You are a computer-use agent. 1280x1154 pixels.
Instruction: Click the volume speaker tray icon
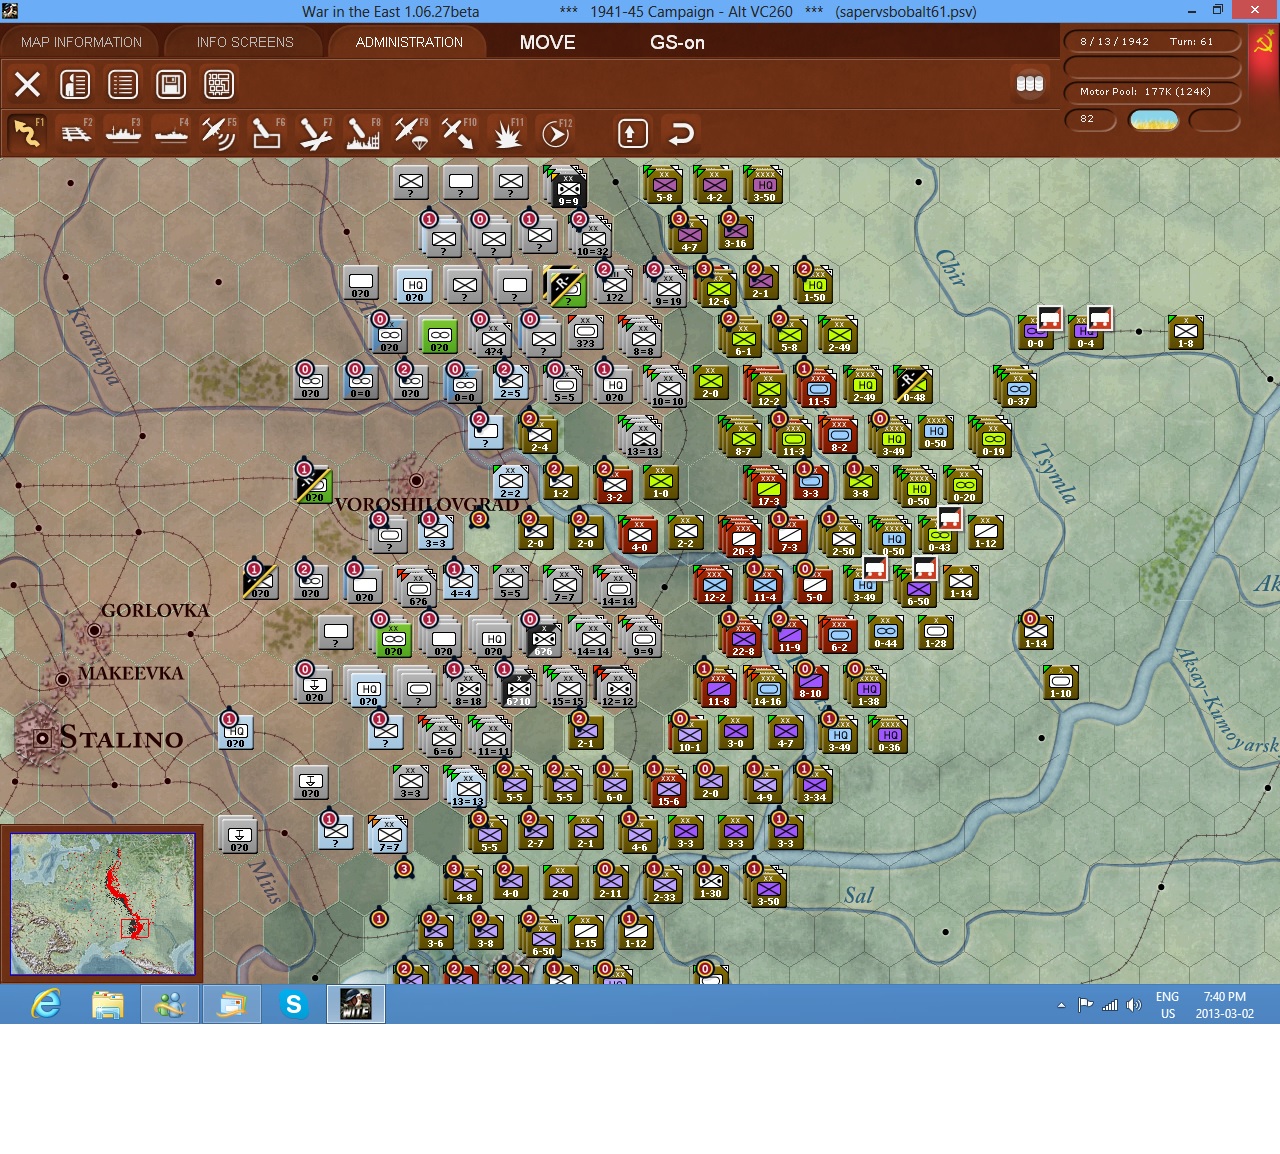[1133, 1005]
